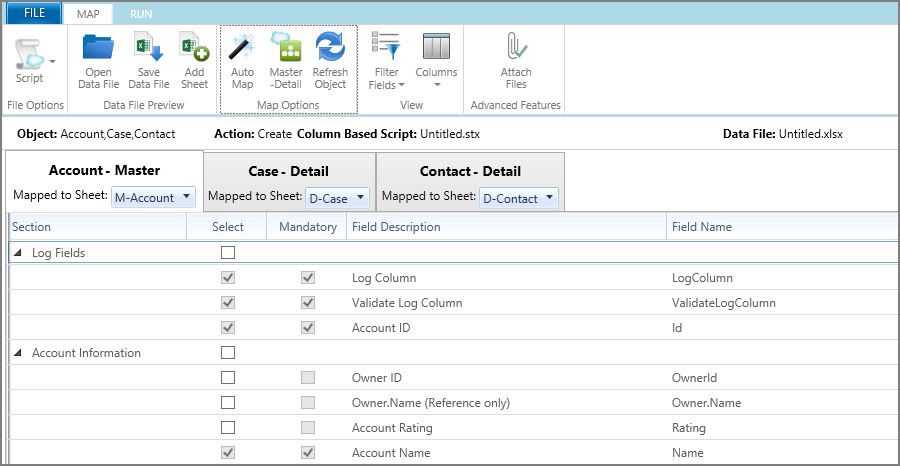
Task: Open the Filter Fields dropdown arrow
Action: coord(401,85)
